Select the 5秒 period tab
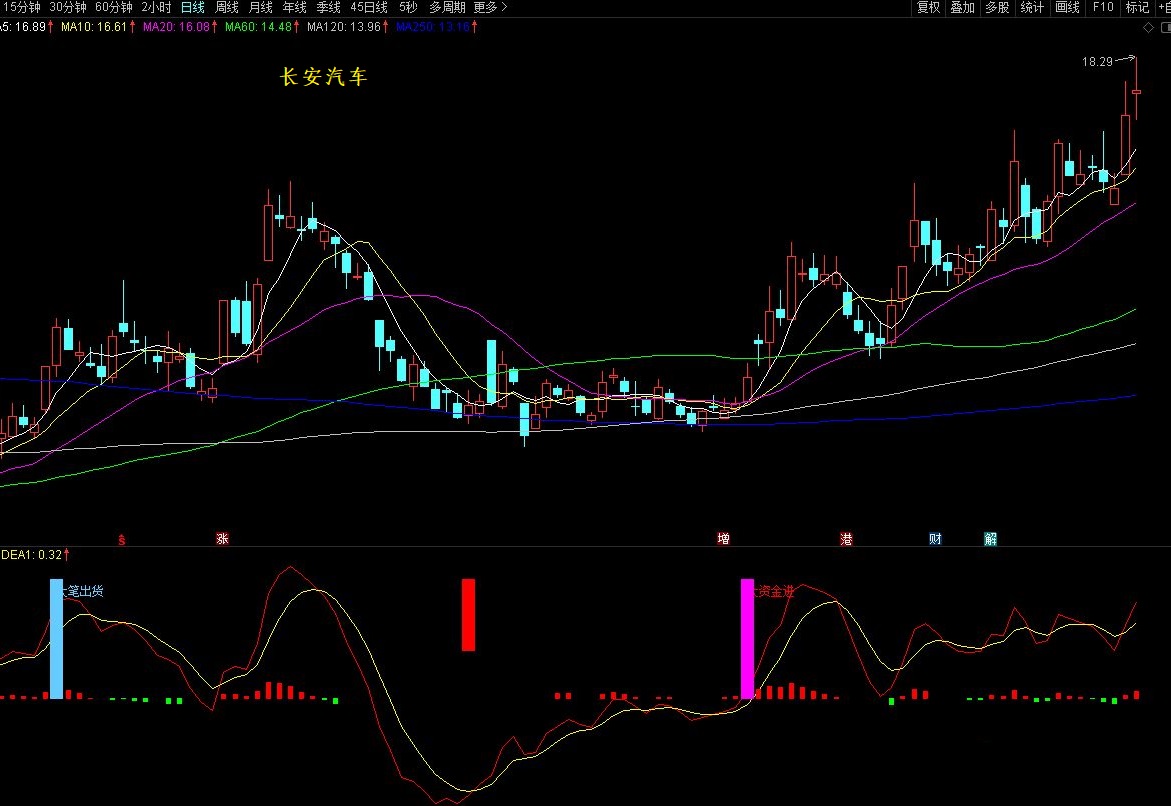Image resolution: width=1171 pixels, height=806 pixels. click(408, 7)
